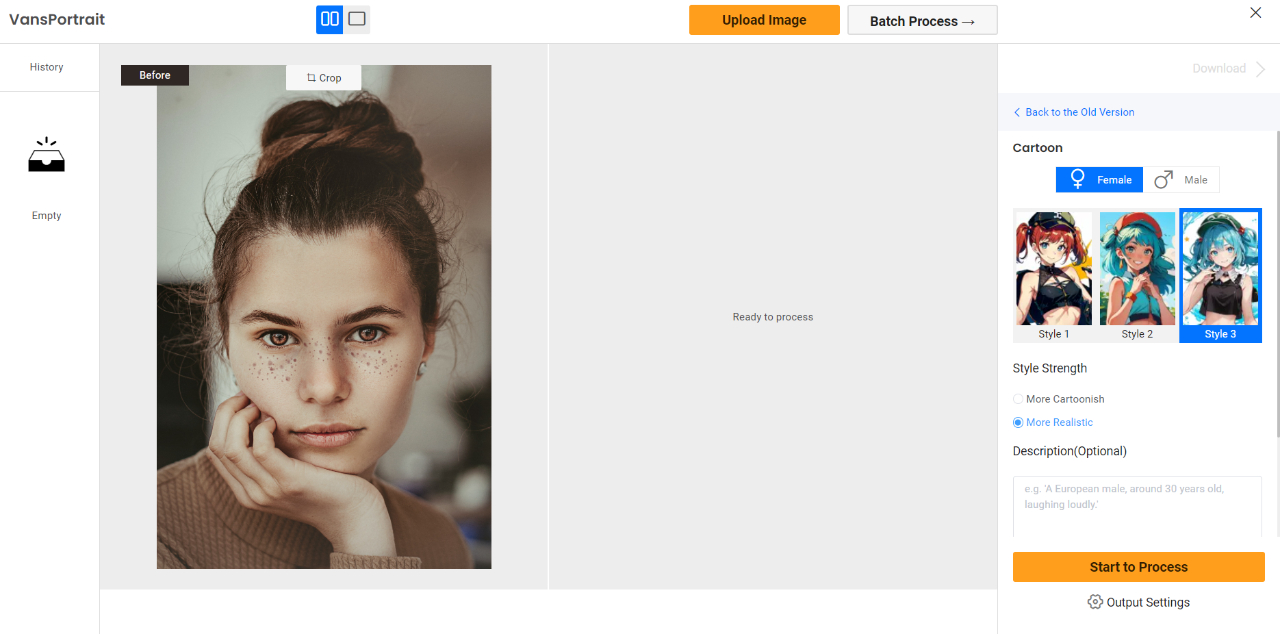This screenshot has height=634, width=1280.
Task: Click Start to Process button
Action: tap(1138, 567)
